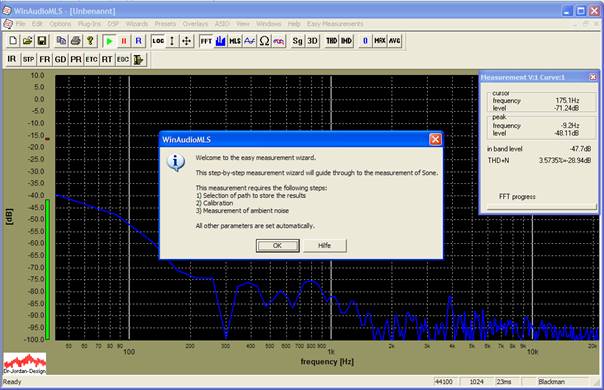Screen dimensions: 604x390
Task: Show the RT reverberation time icon
Action: coord(107,59)
